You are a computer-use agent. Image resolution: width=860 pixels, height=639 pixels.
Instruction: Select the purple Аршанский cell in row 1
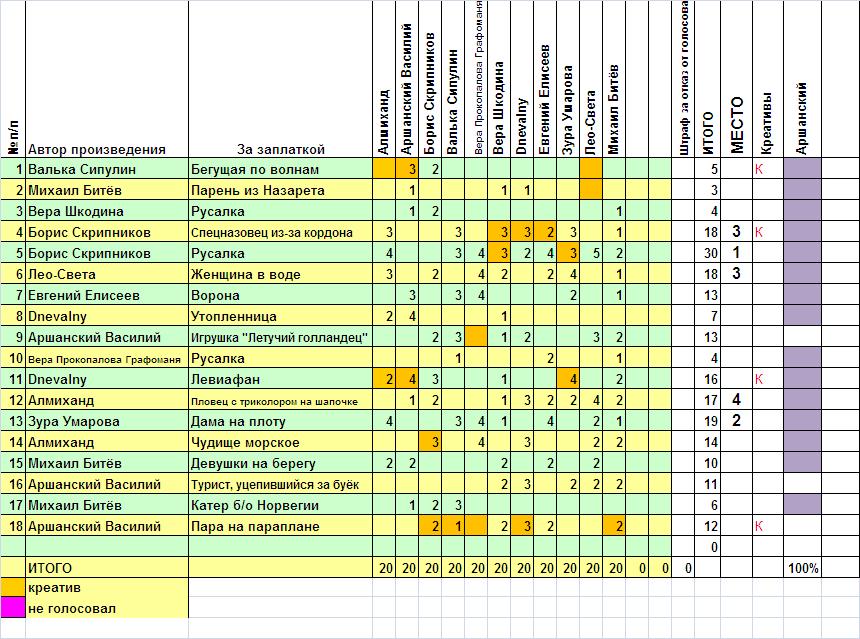coord(802,169)
